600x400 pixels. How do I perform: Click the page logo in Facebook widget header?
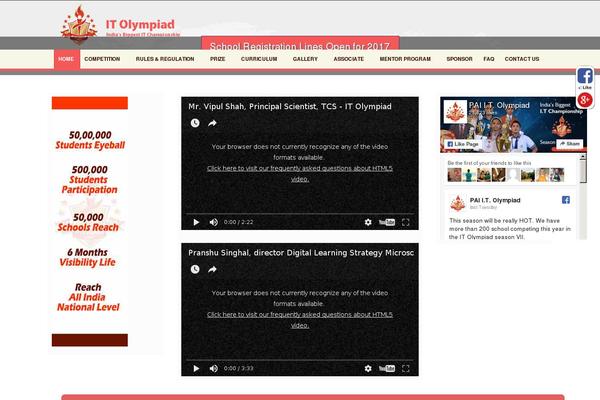tap(455, 111)
